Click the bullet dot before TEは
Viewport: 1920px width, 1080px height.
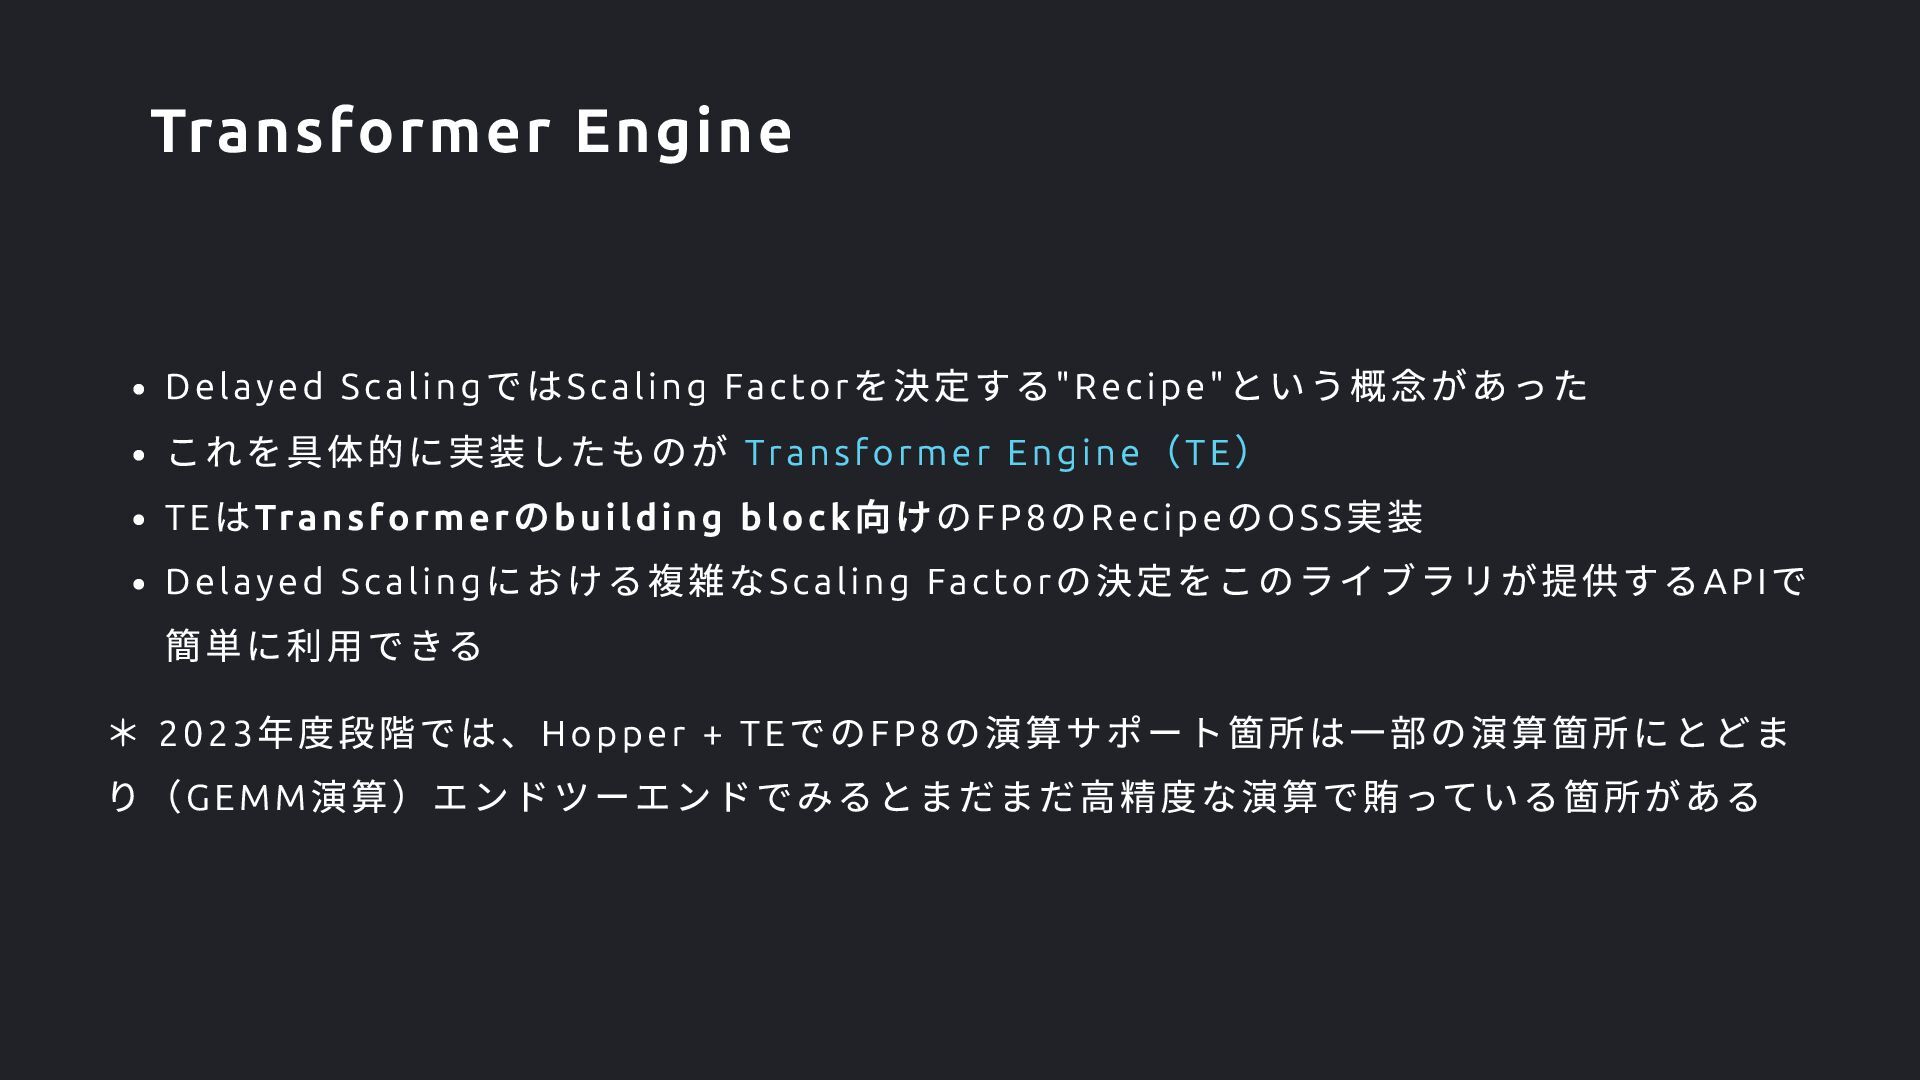point(140,521)
